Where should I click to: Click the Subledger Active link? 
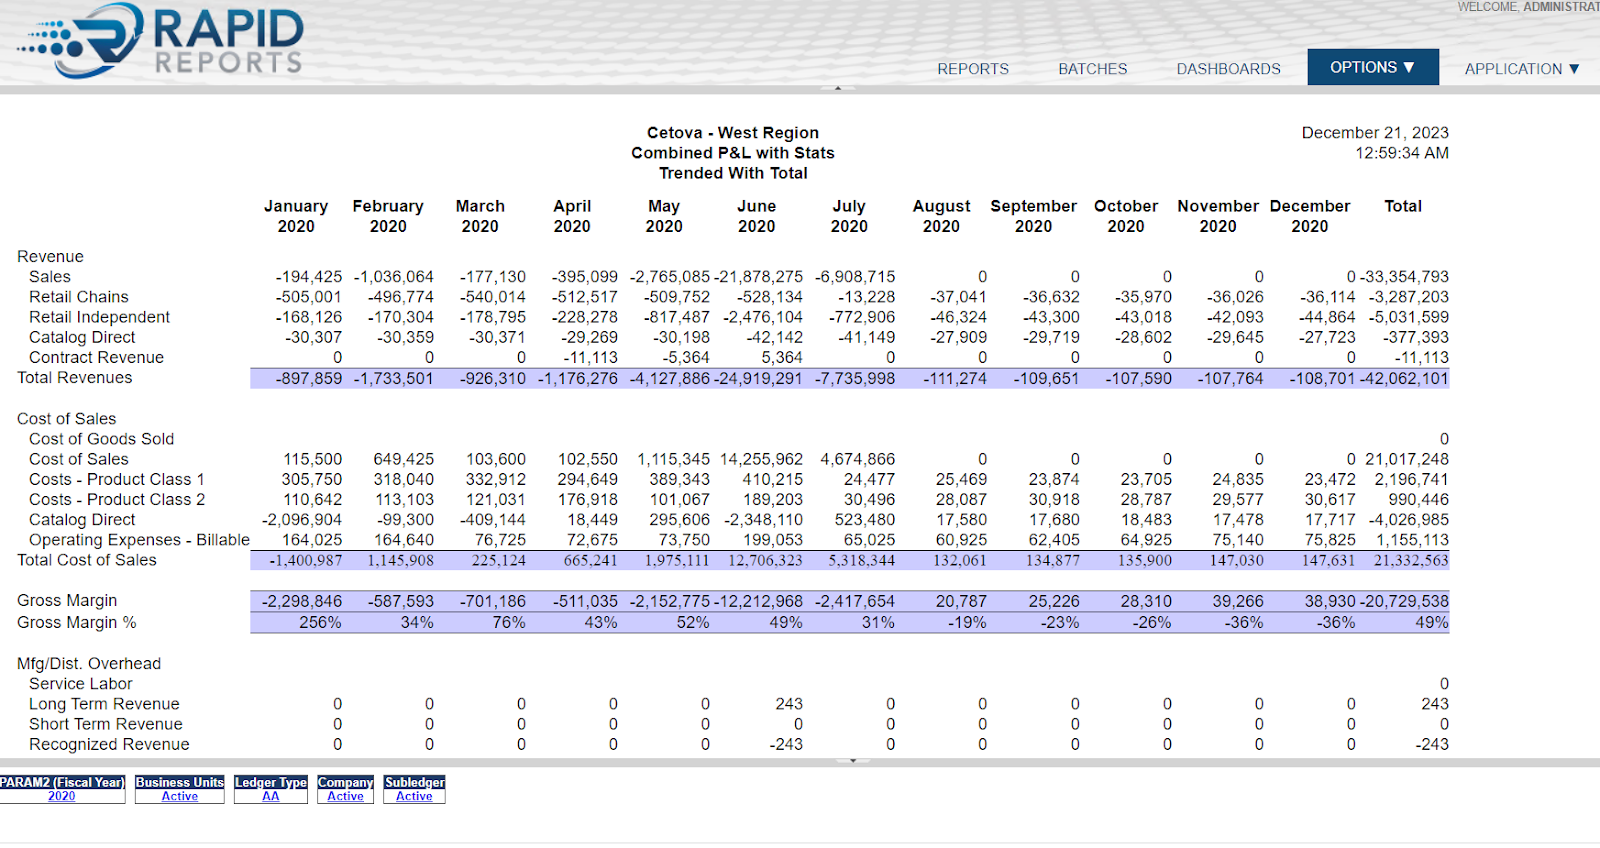point(414,797)
